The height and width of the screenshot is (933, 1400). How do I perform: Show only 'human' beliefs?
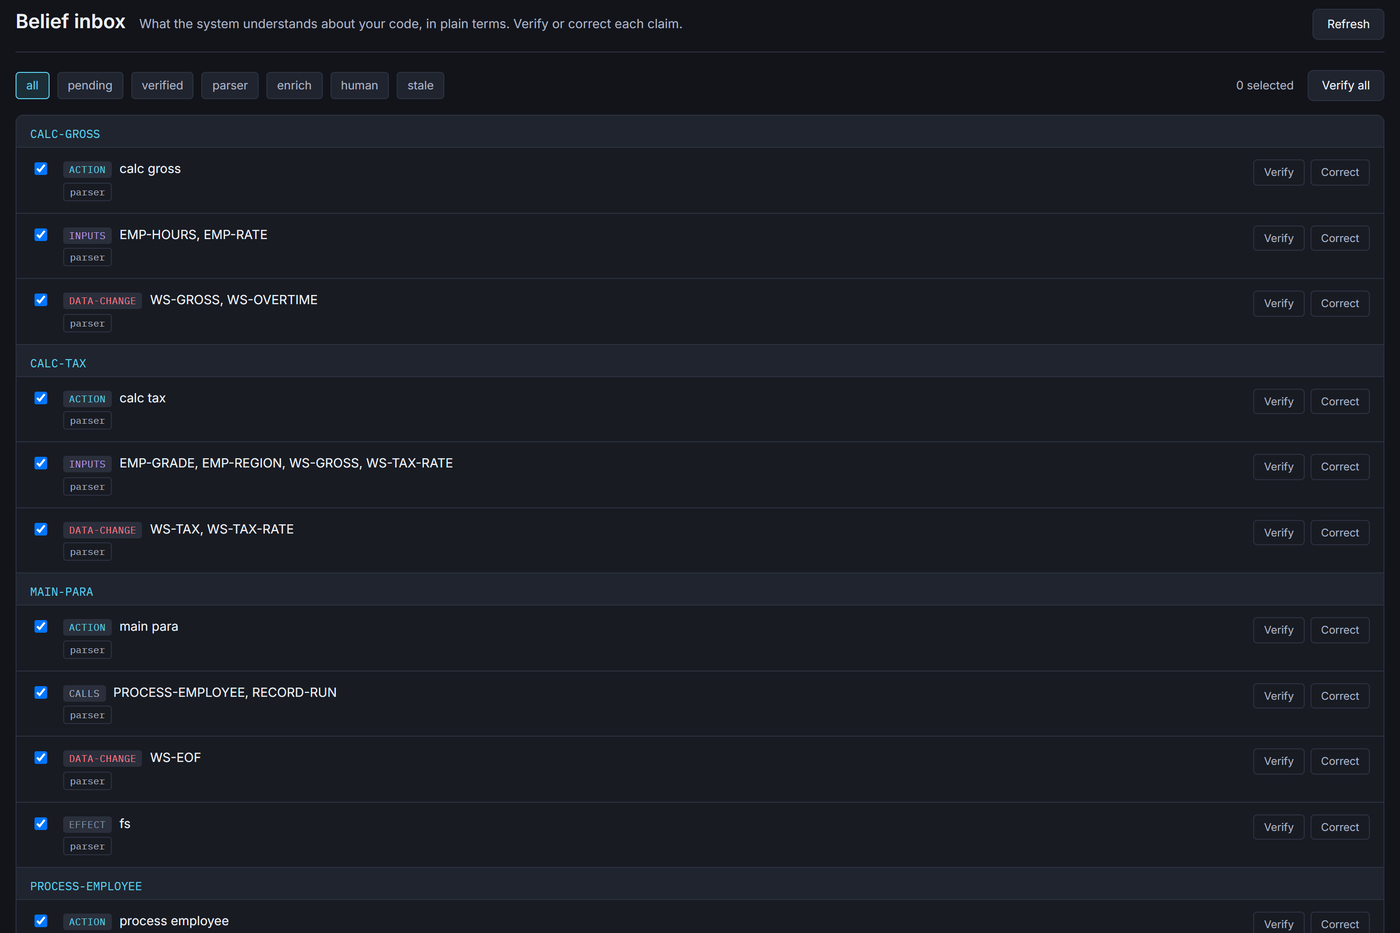coord(359,86)
